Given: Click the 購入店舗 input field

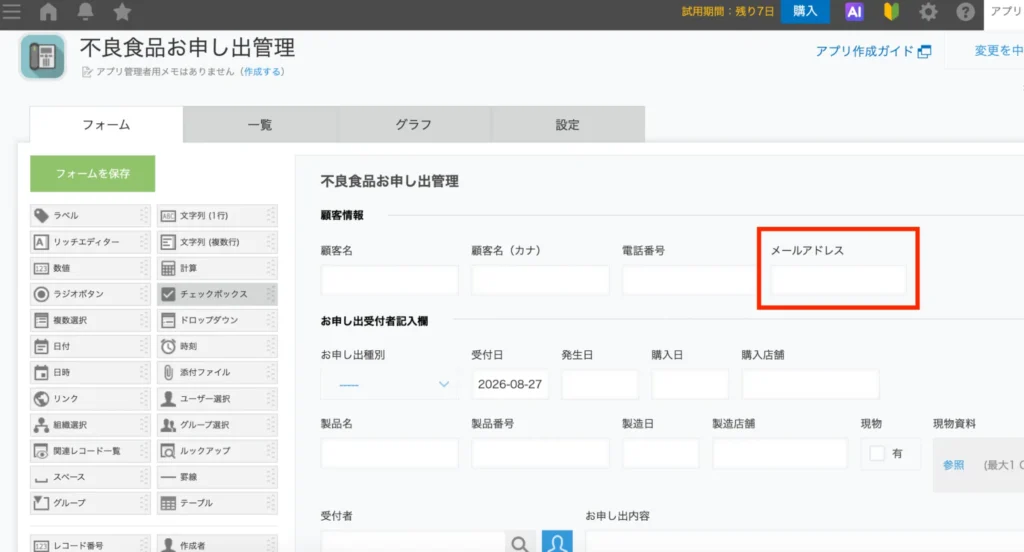Looking at the screenshot, I should pos(810,384).
